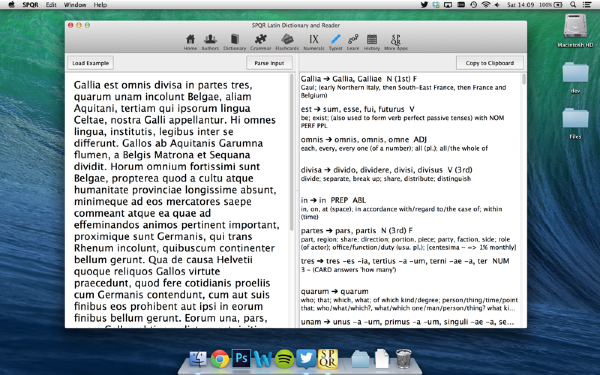This screenshot has width=600, height=375.
Task: Click the SPQR app icon in Dock
Action: pos(328,359)
